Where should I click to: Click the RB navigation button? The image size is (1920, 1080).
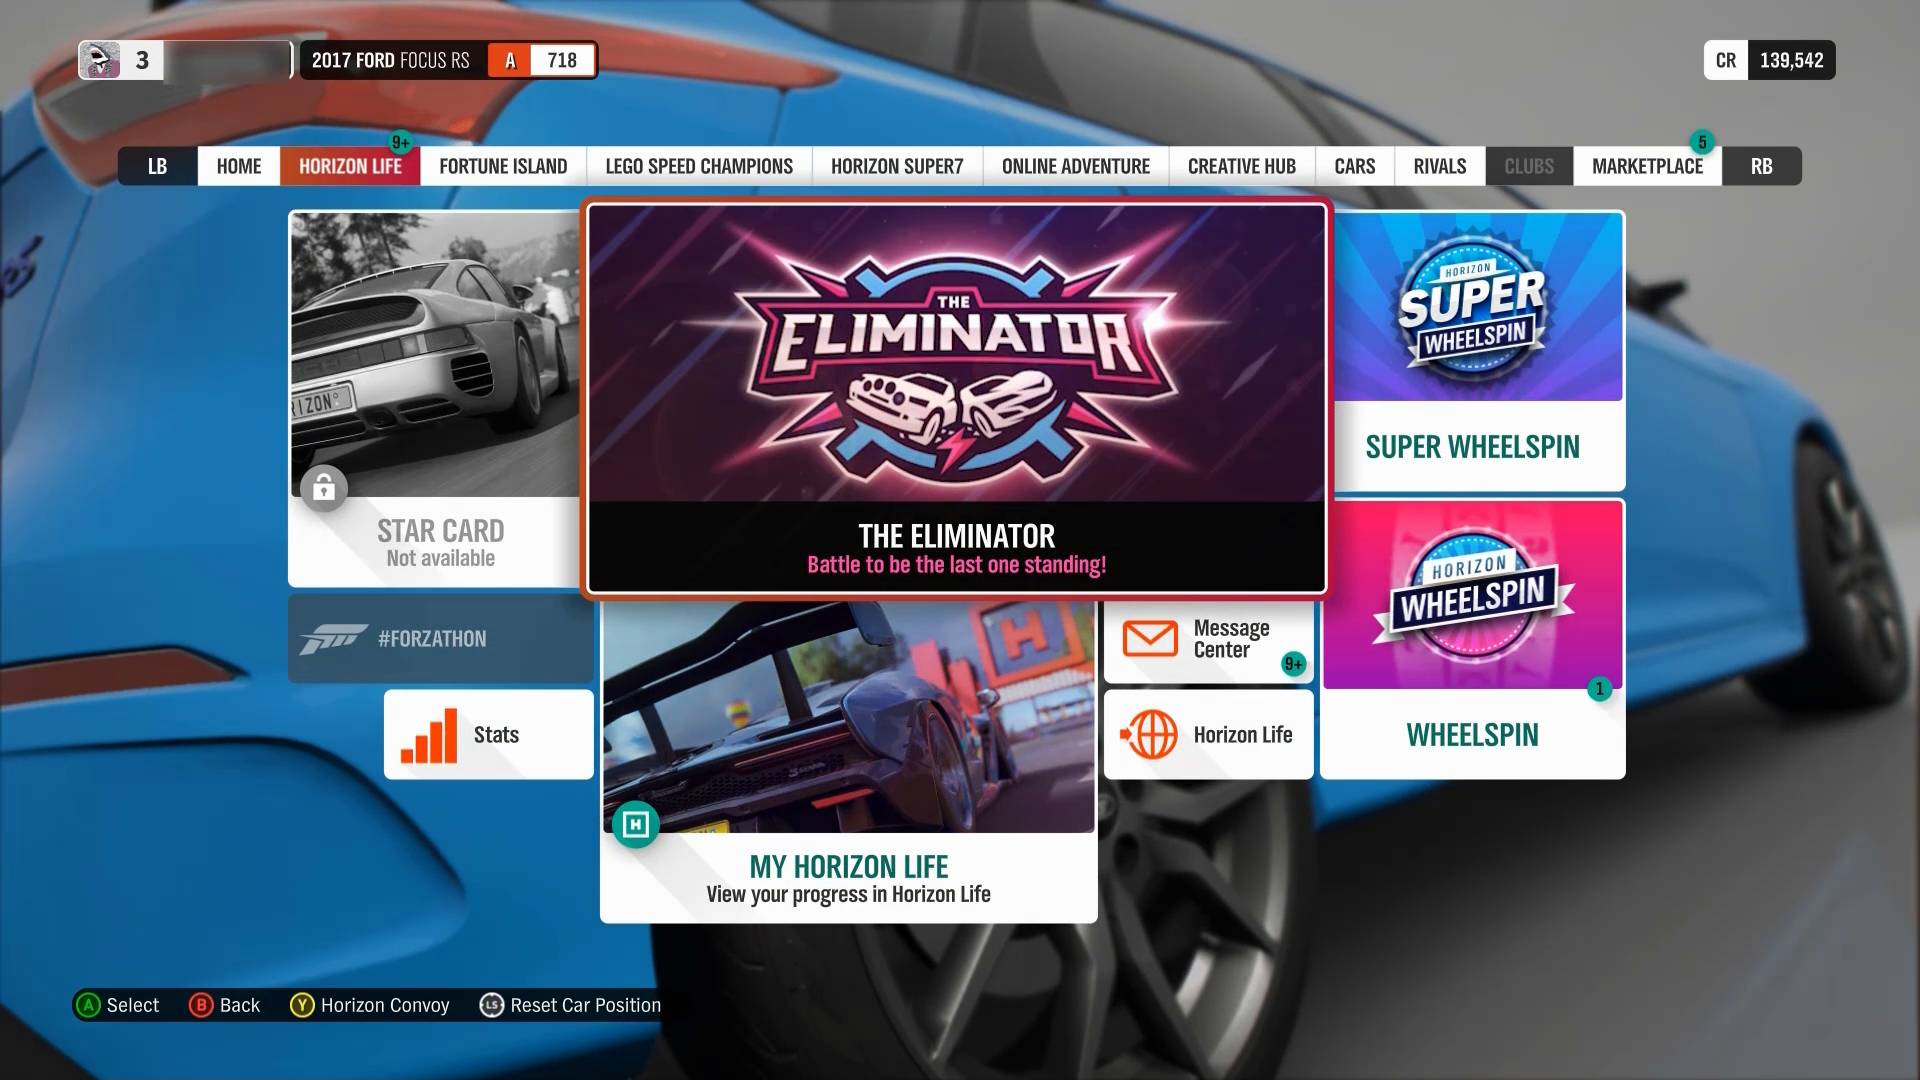[1762, 166]
